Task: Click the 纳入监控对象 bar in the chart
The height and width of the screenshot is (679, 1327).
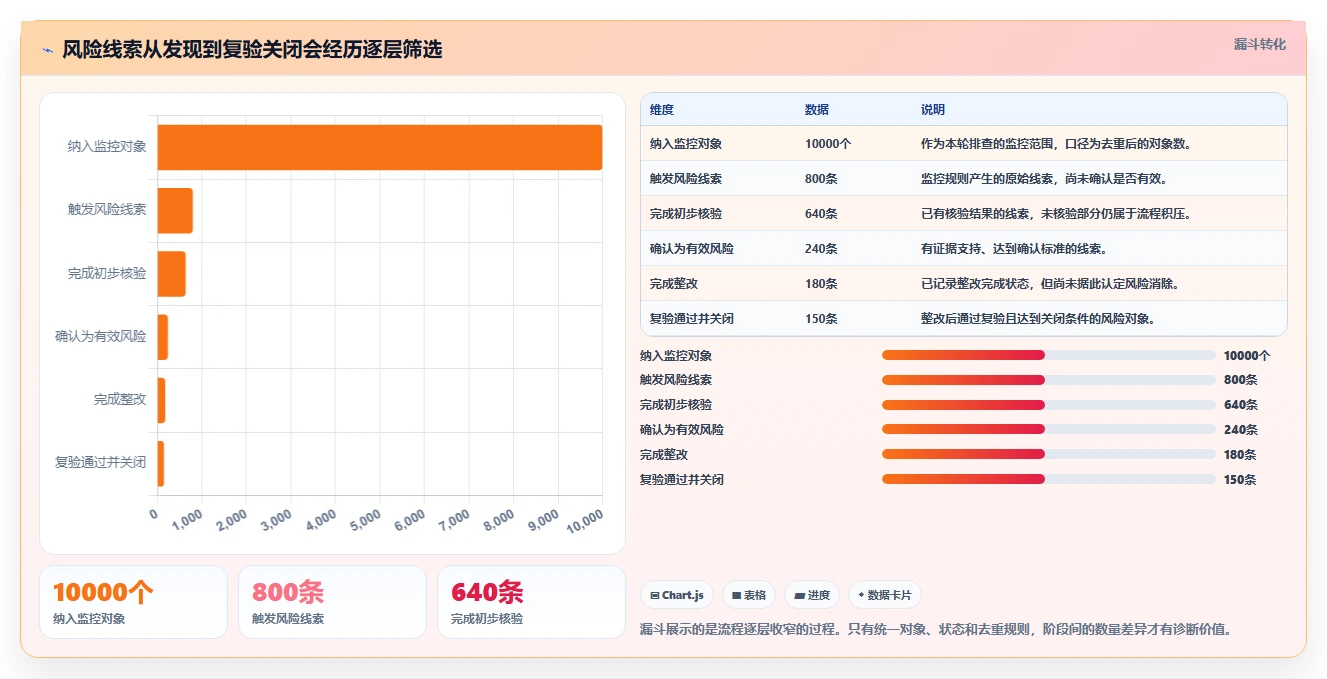Action: tap(380, 147)
